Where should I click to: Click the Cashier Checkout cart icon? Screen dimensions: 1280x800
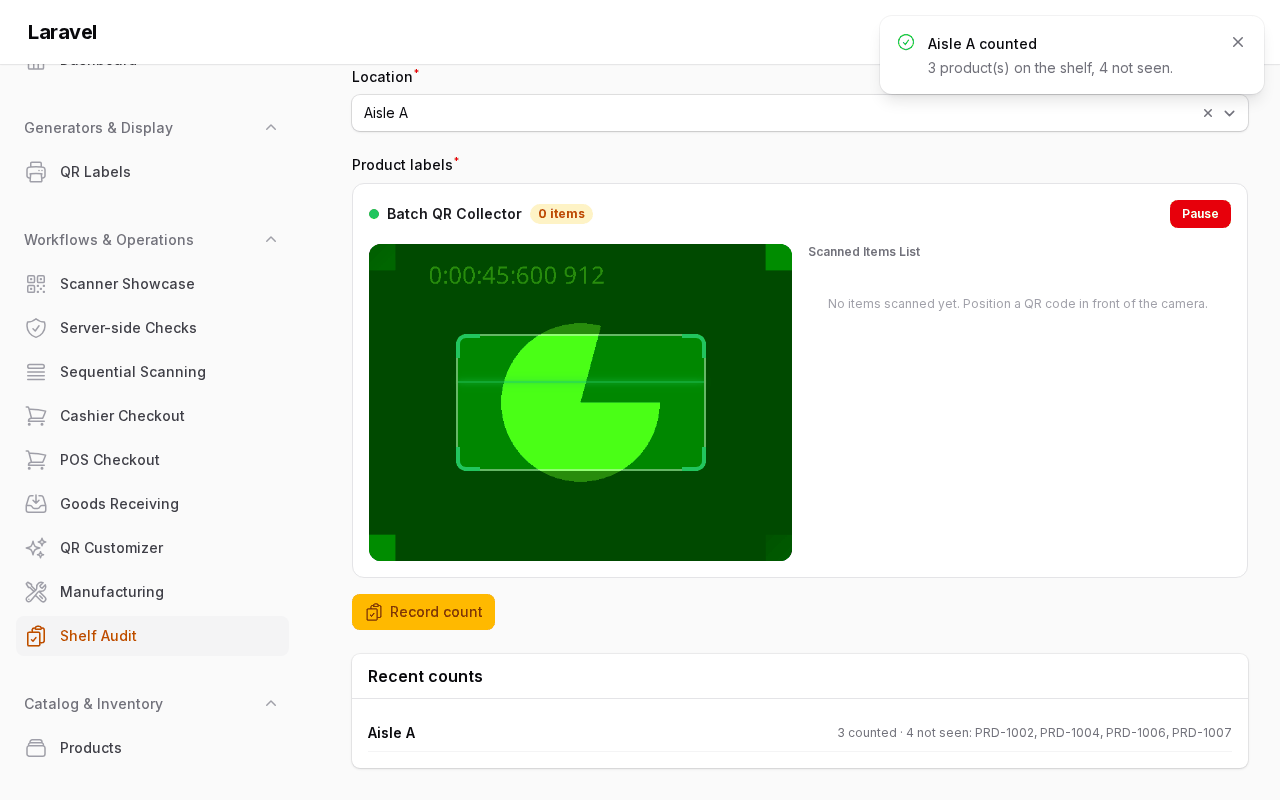click(36, 416)
